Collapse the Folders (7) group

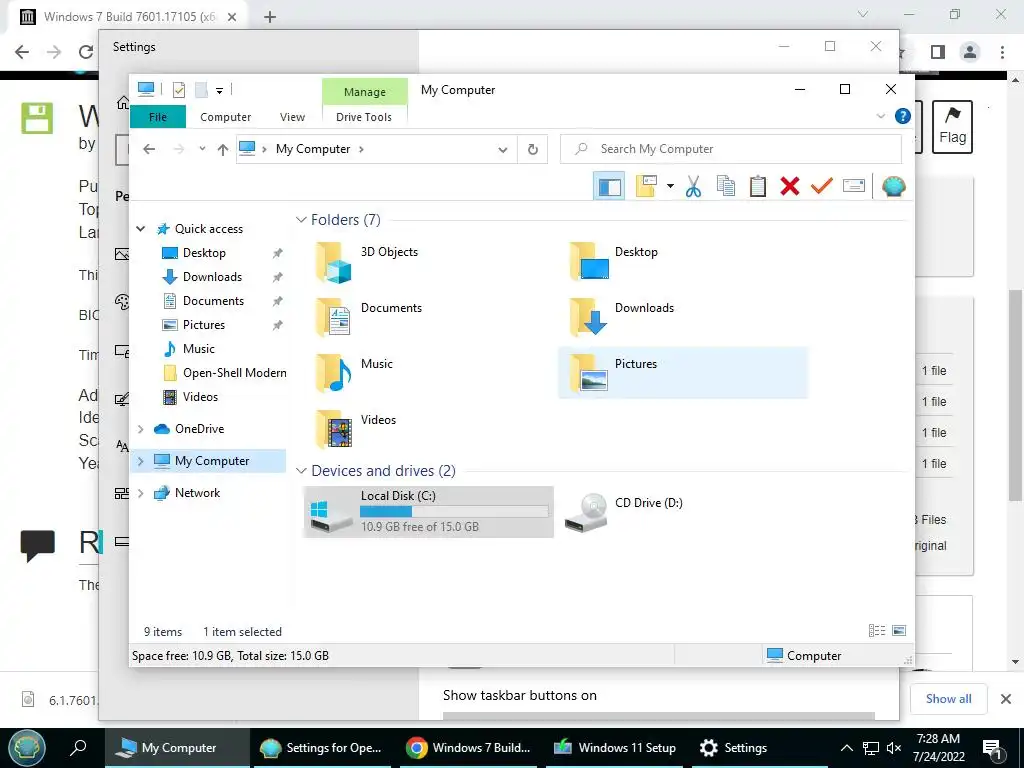[301, 219]
